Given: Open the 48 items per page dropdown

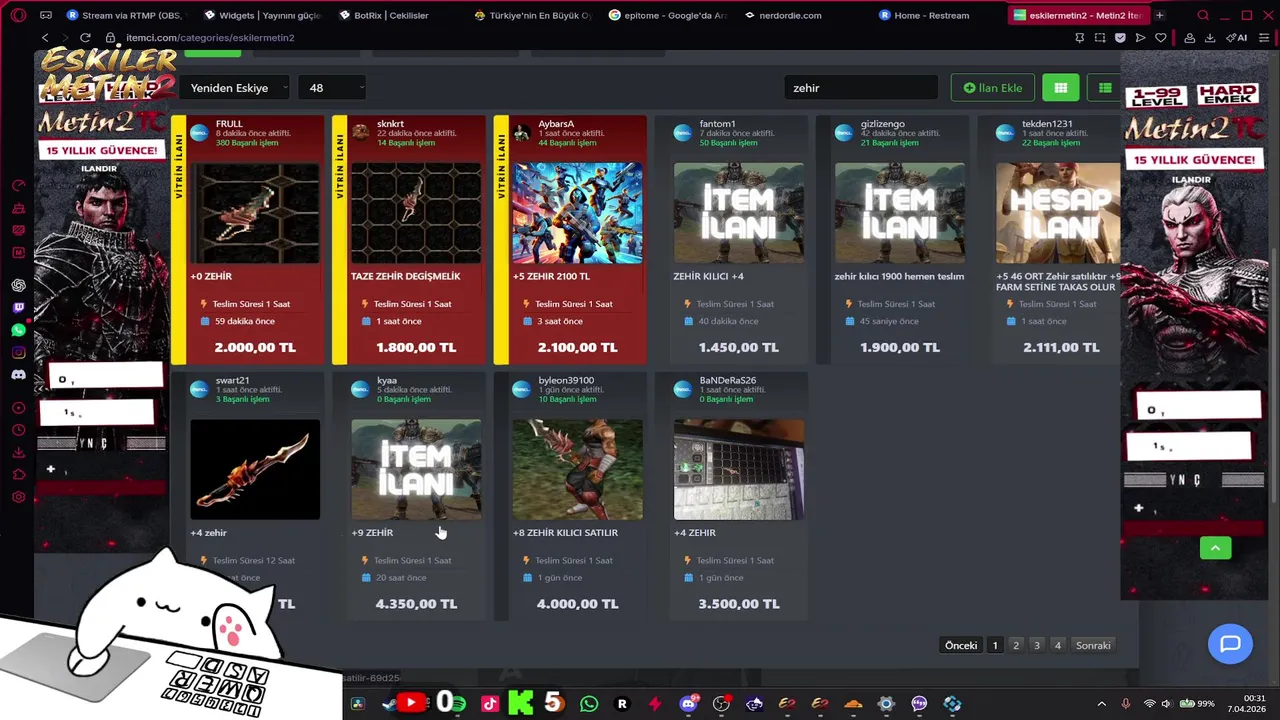Looking at the screenshot, I should pyautogui.click(x=332, y=88).
